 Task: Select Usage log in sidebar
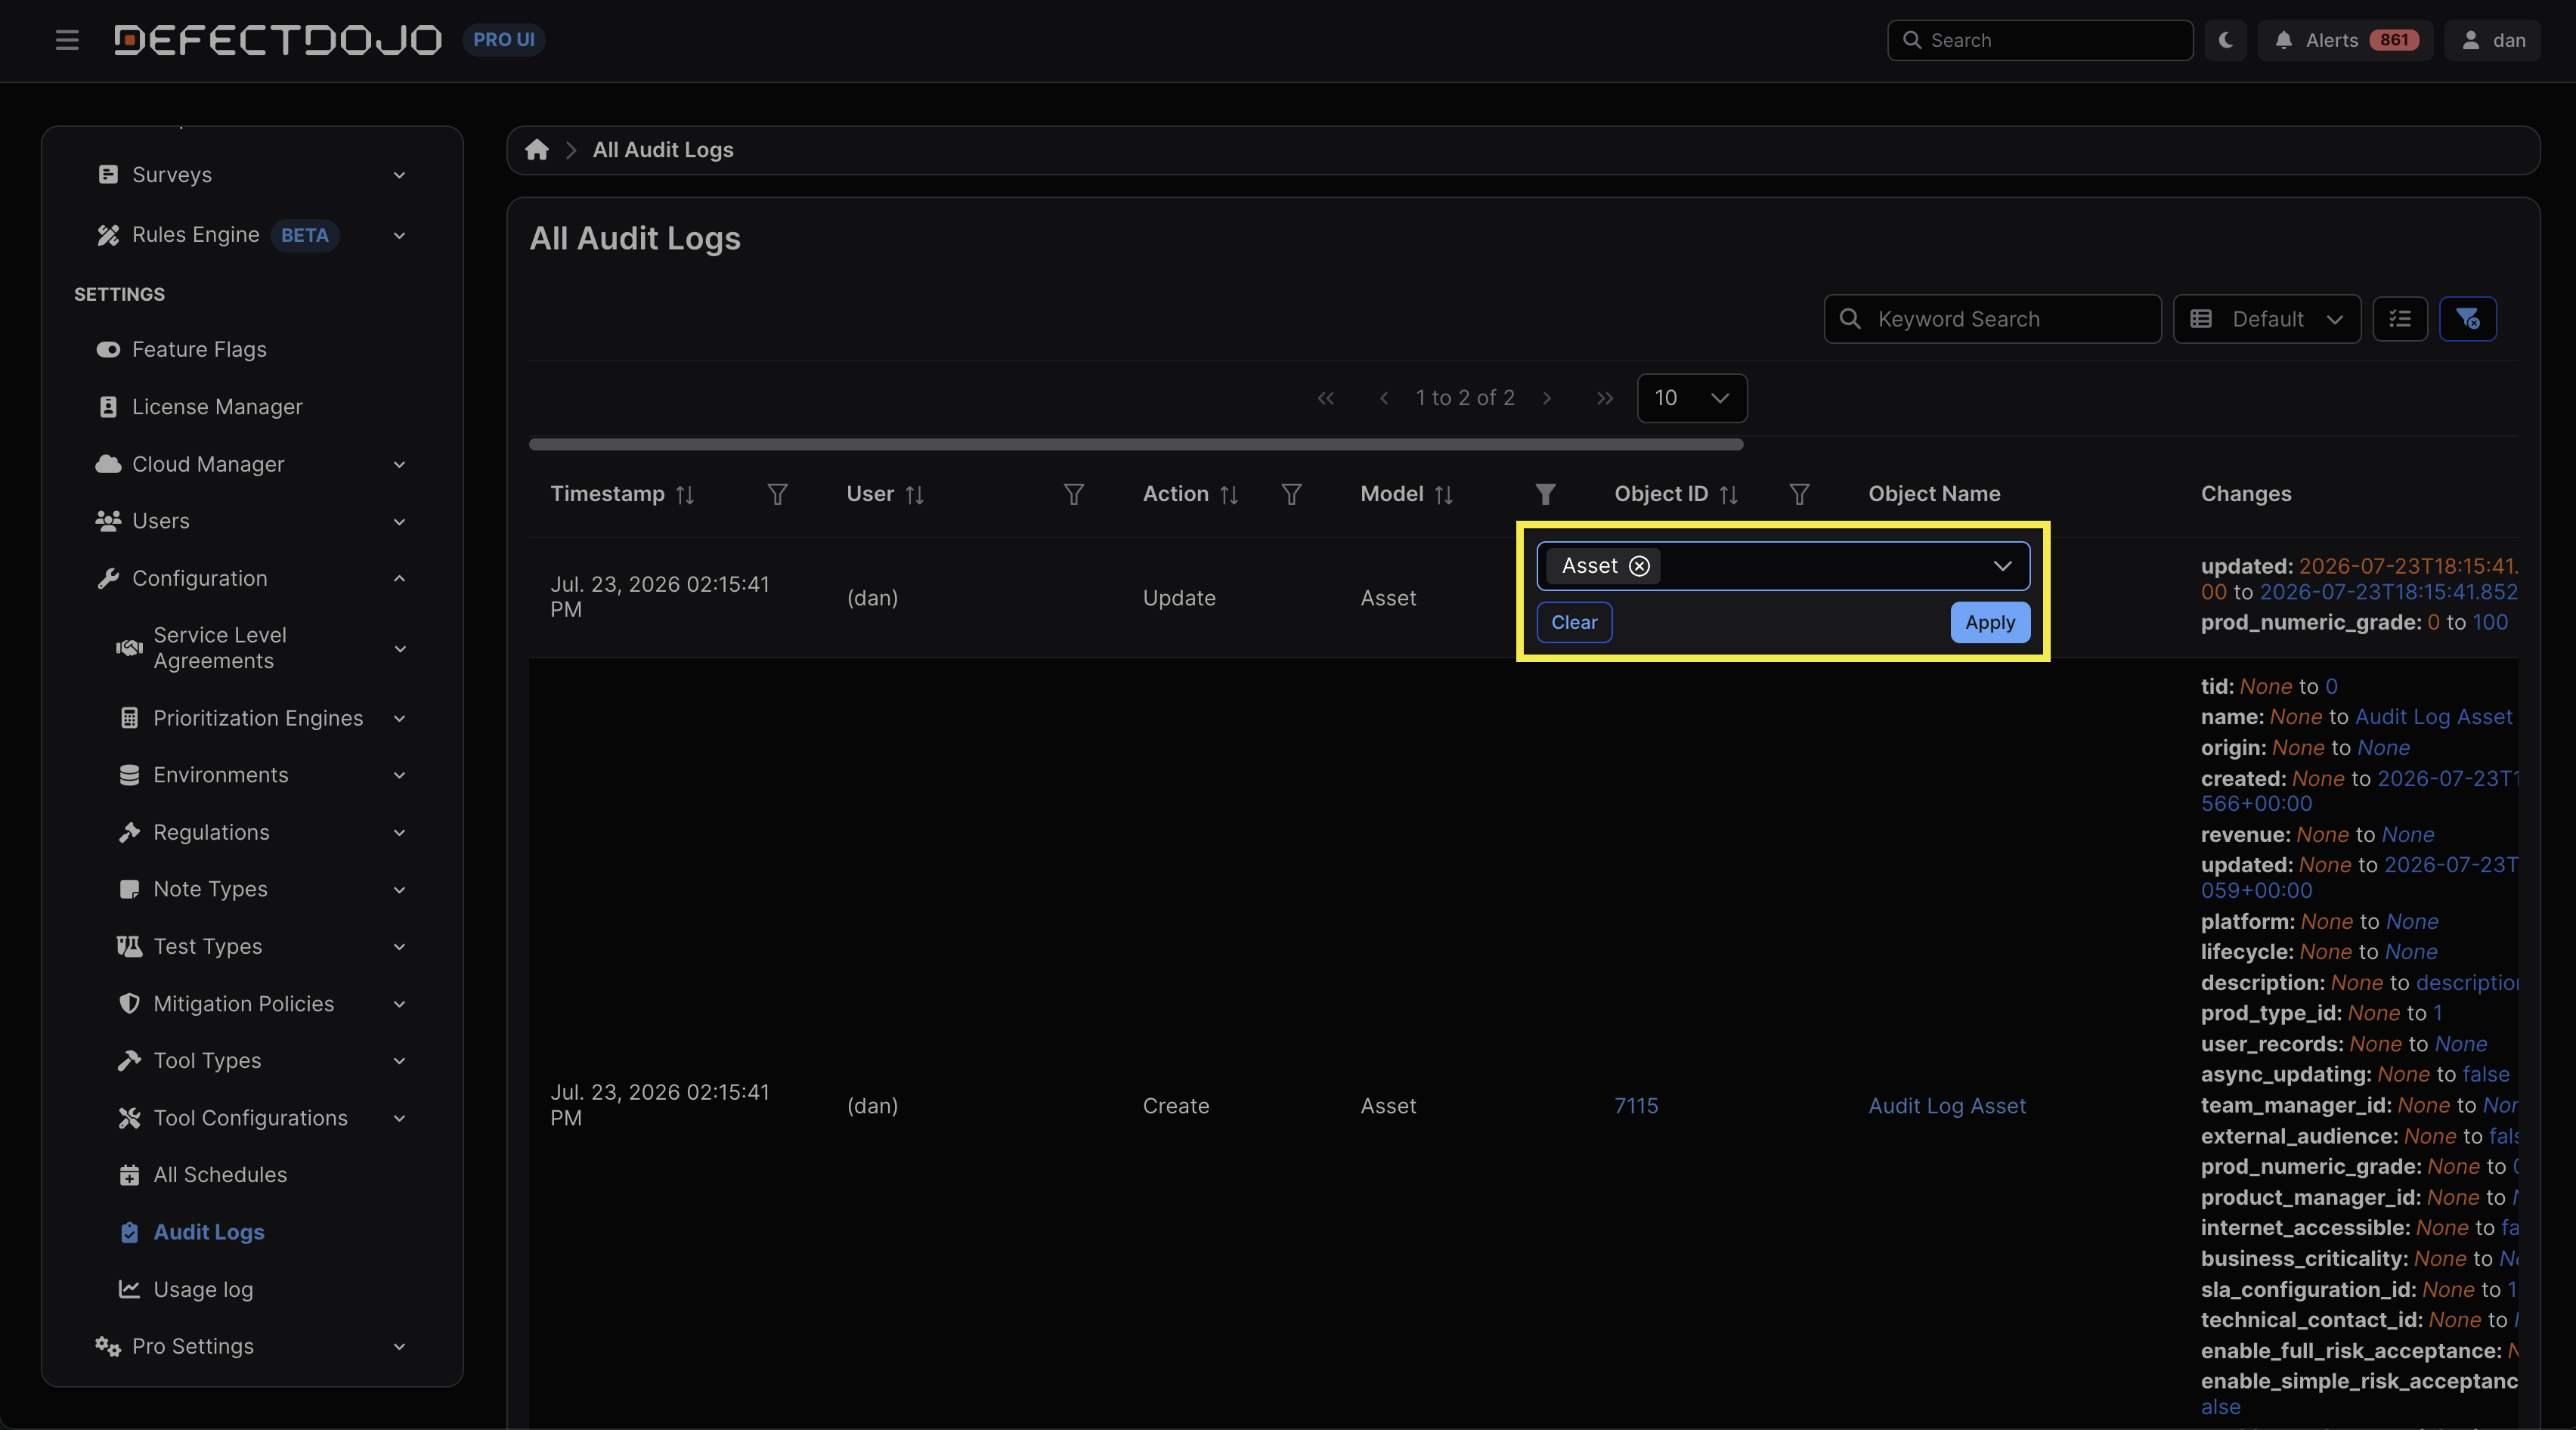tap(203, 1289)
